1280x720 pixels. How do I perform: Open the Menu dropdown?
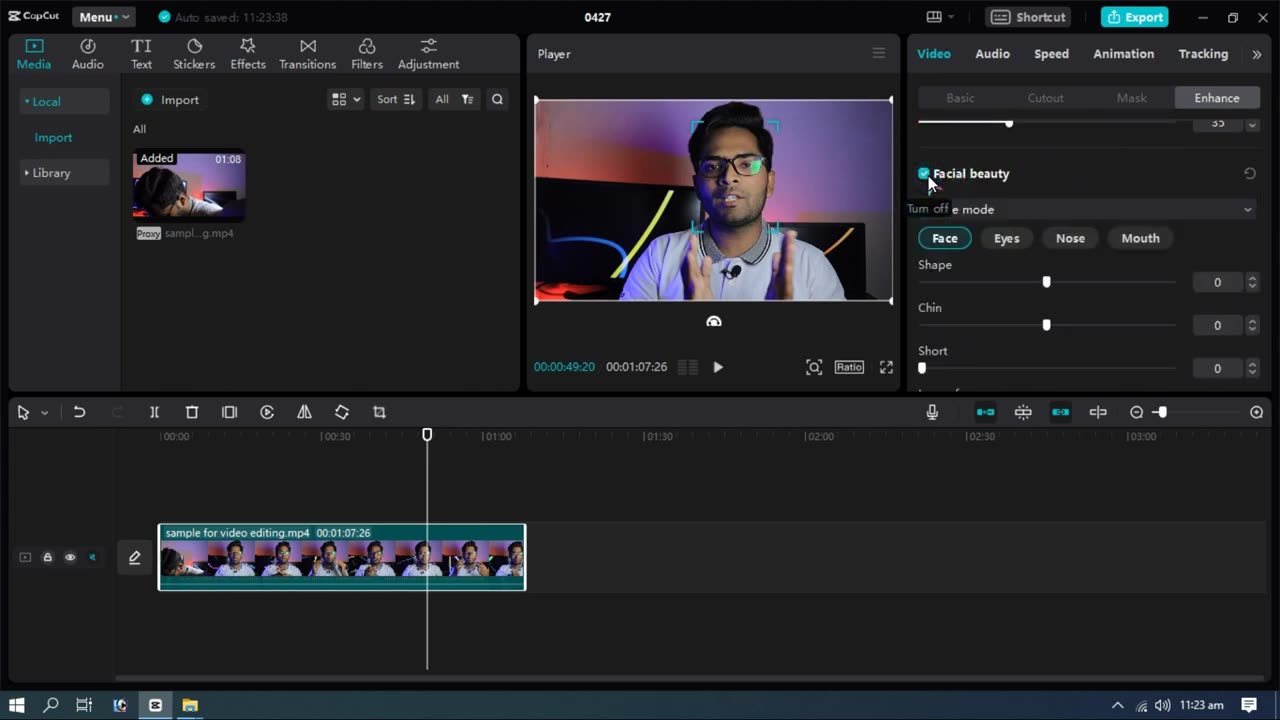point(103,17)
